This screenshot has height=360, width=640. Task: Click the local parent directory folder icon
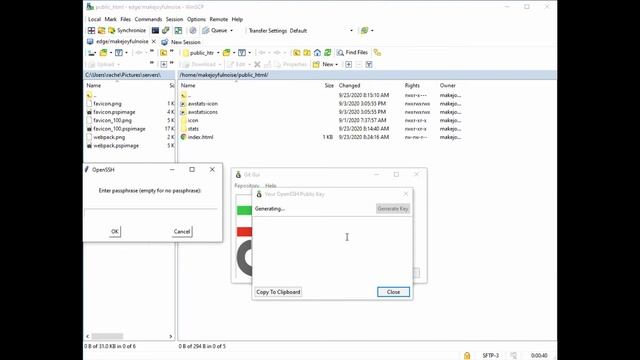click(164, 53)
